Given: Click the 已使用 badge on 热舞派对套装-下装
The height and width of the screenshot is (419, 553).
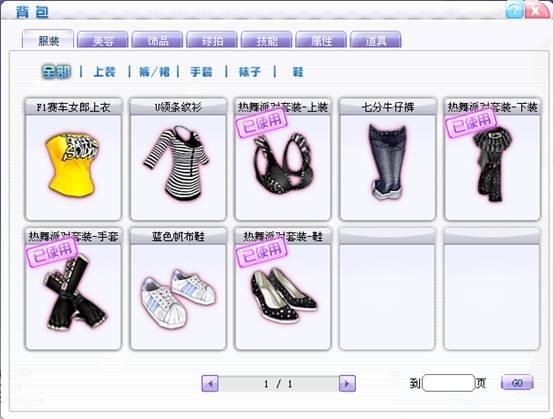Looking at the screenshot, I should tap(471, 123).
